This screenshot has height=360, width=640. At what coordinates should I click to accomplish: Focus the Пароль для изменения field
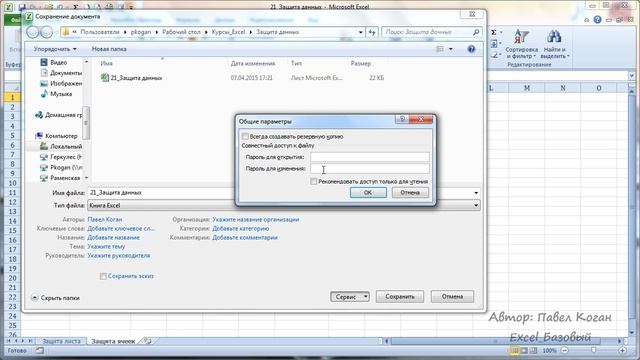369,168
